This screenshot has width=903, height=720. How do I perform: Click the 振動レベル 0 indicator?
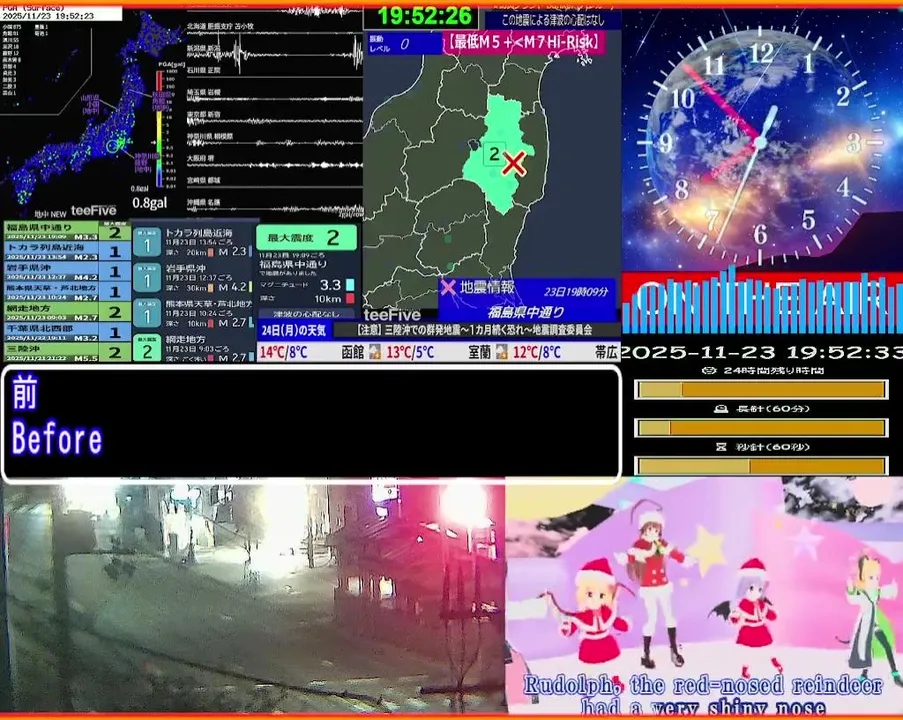pyautogui.click(x=404, y=43)
